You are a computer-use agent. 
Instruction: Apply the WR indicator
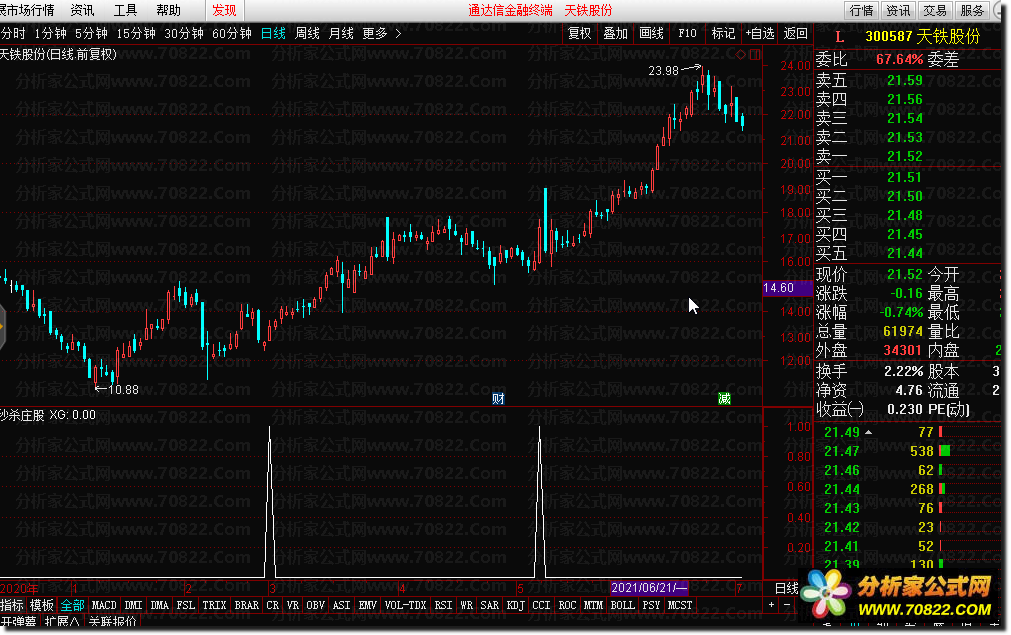pyautogui.click(x=466, y=605)
